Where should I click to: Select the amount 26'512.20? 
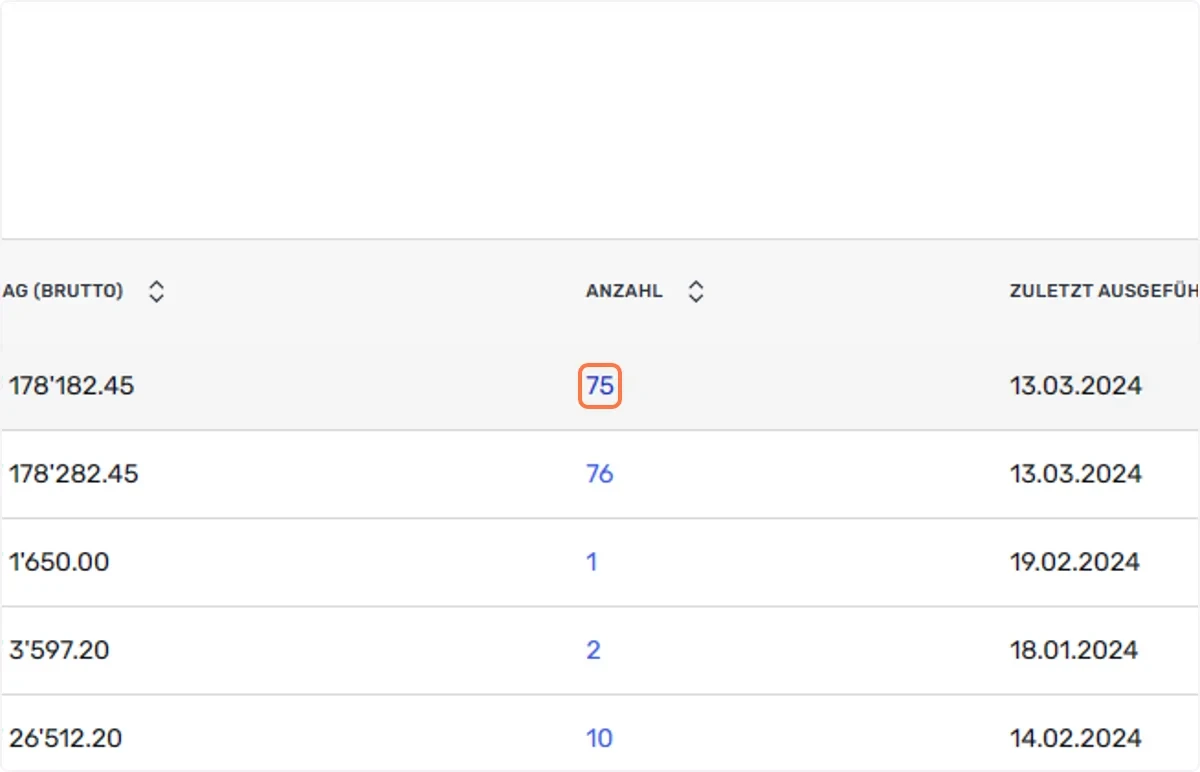pos(65,738)
